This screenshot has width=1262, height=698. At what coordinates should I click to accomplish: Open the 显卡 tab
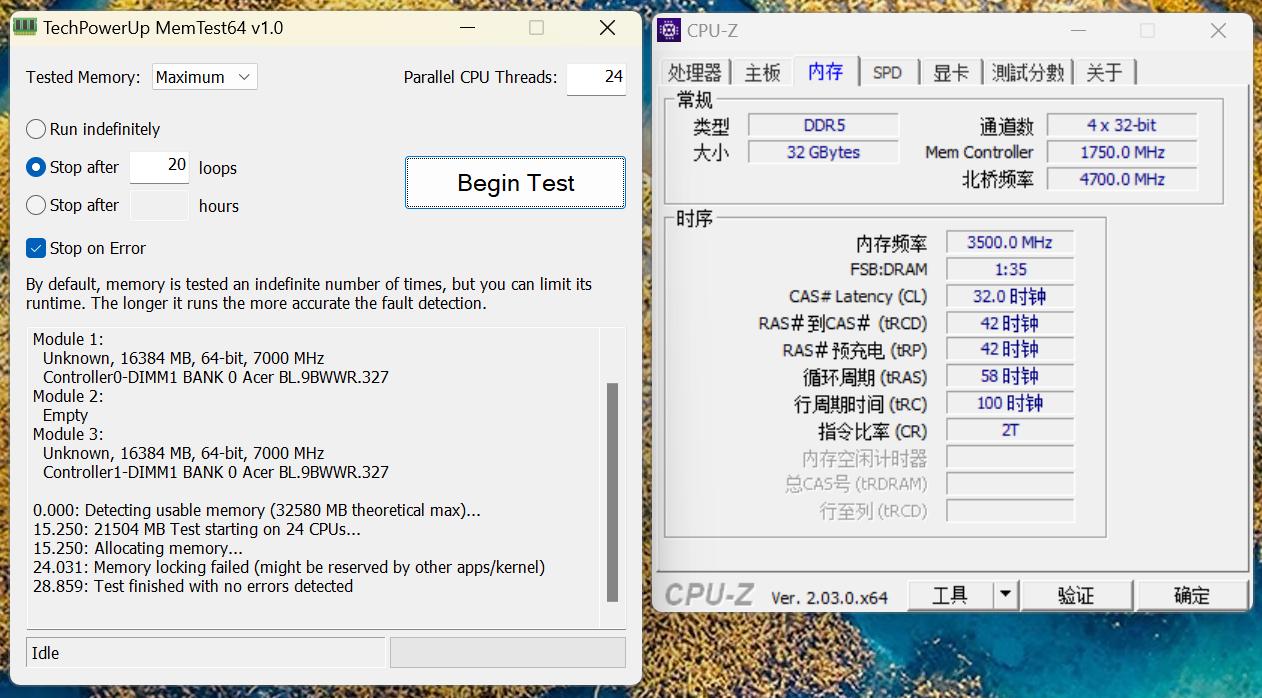pyautogui.click(x=950, y=72)
